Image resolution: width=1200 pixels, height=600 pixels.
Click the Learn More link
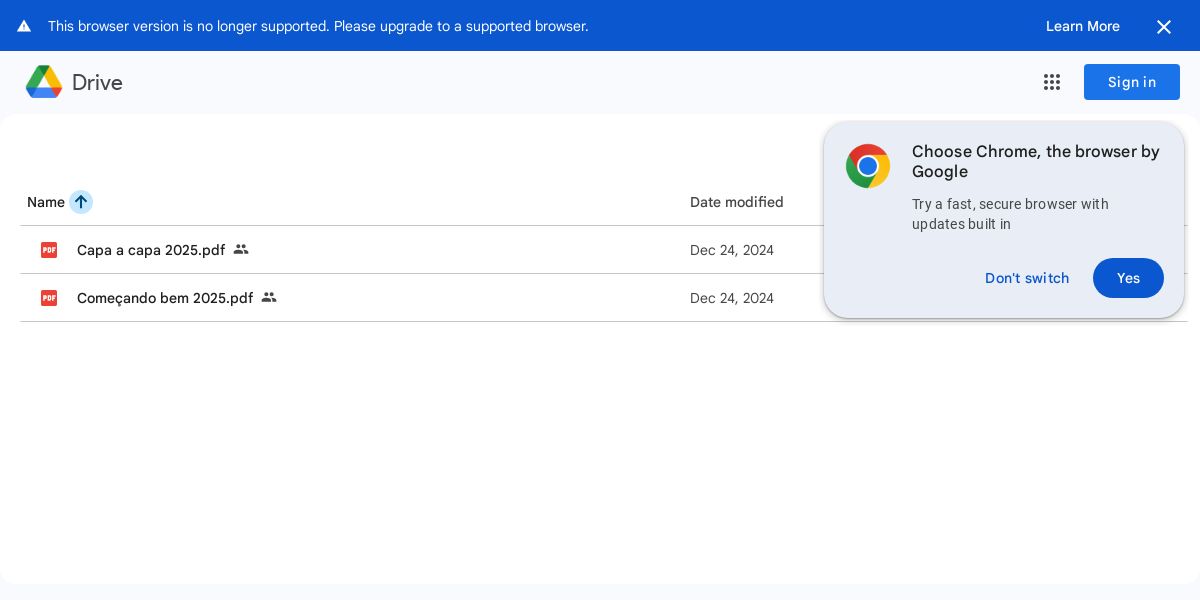click(x=1083, y=26)
